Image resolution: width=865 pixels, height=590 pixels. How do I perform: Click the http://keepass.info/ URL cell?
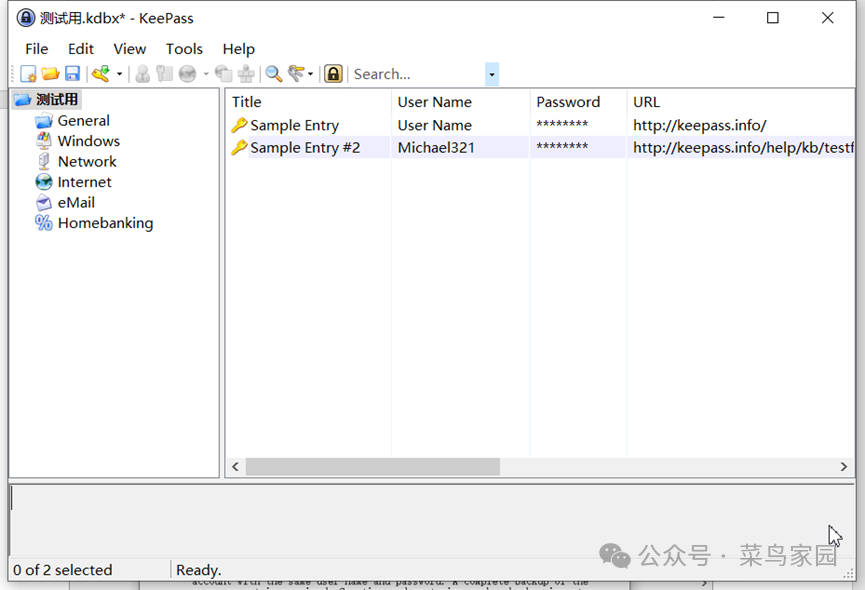pos(700,125)
